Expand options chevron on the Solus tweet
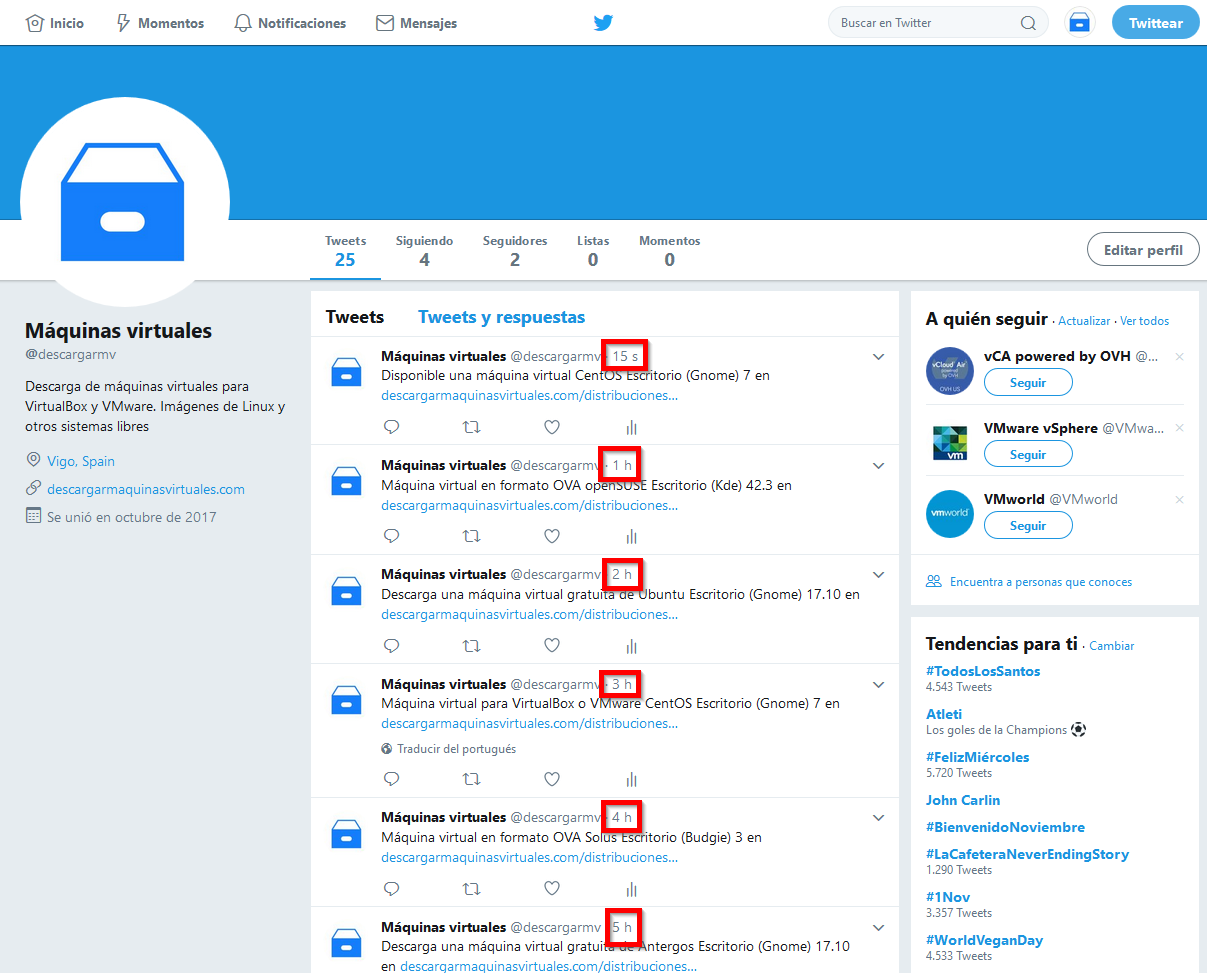 pyautogui.click(x=878, y=818)
